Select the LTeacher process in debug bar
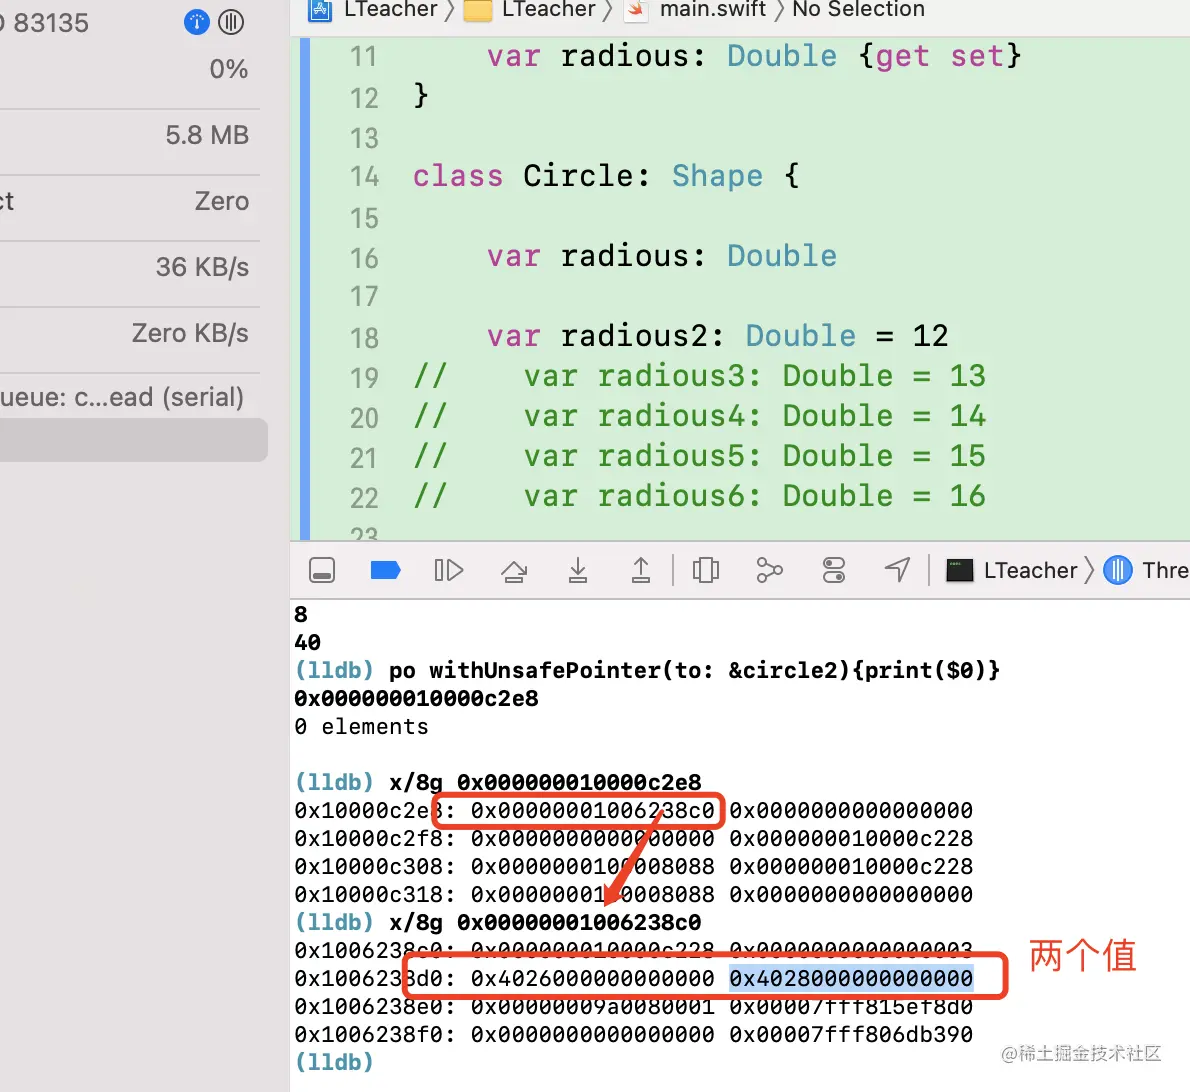The image size is (1190, 1092). 1012,570
